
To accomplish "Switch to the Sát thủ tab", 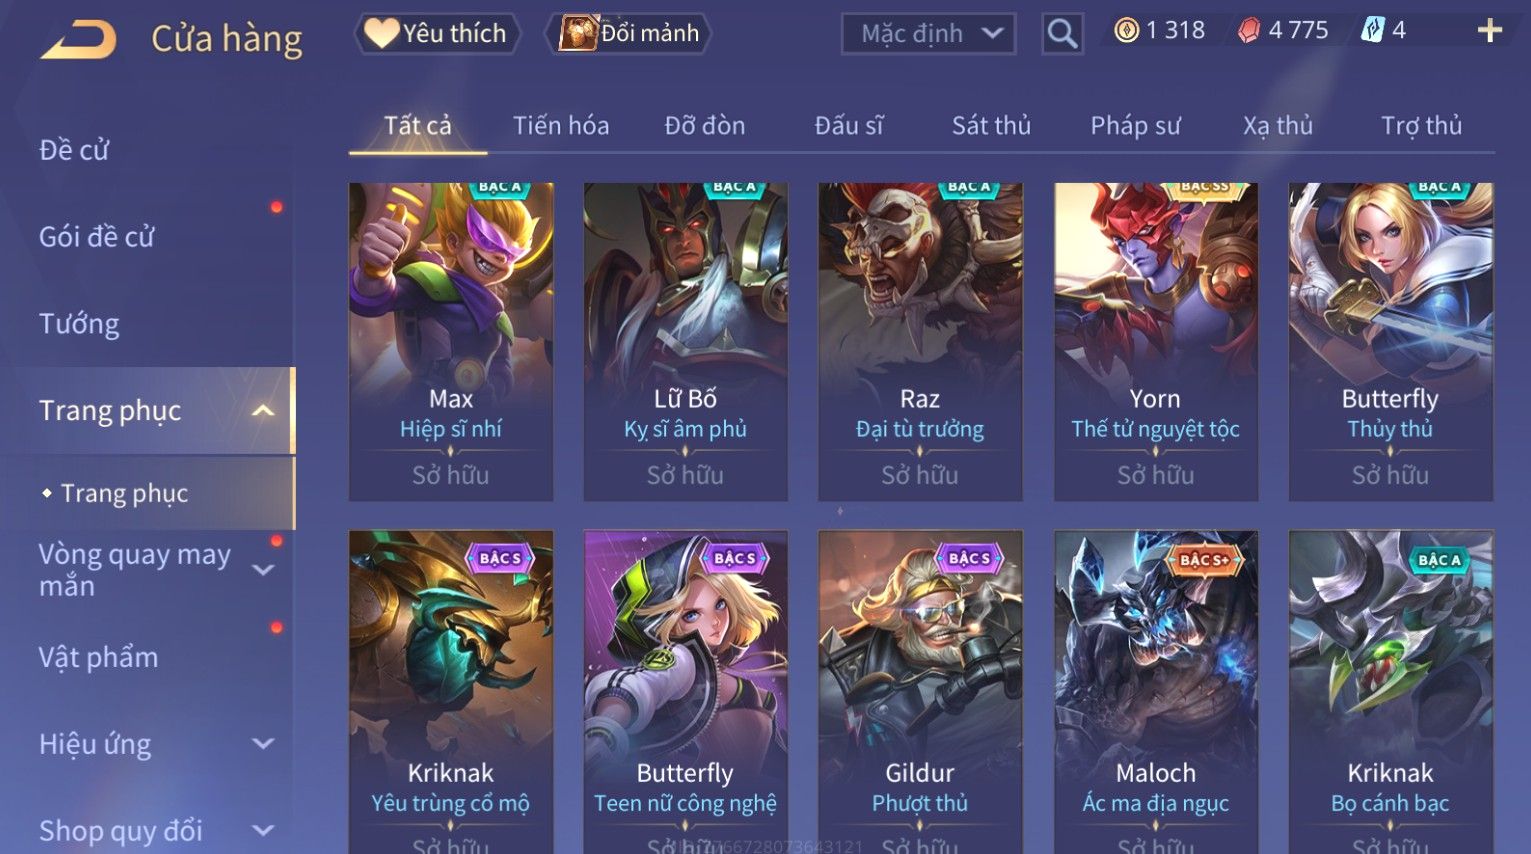I will click(991, 125).
